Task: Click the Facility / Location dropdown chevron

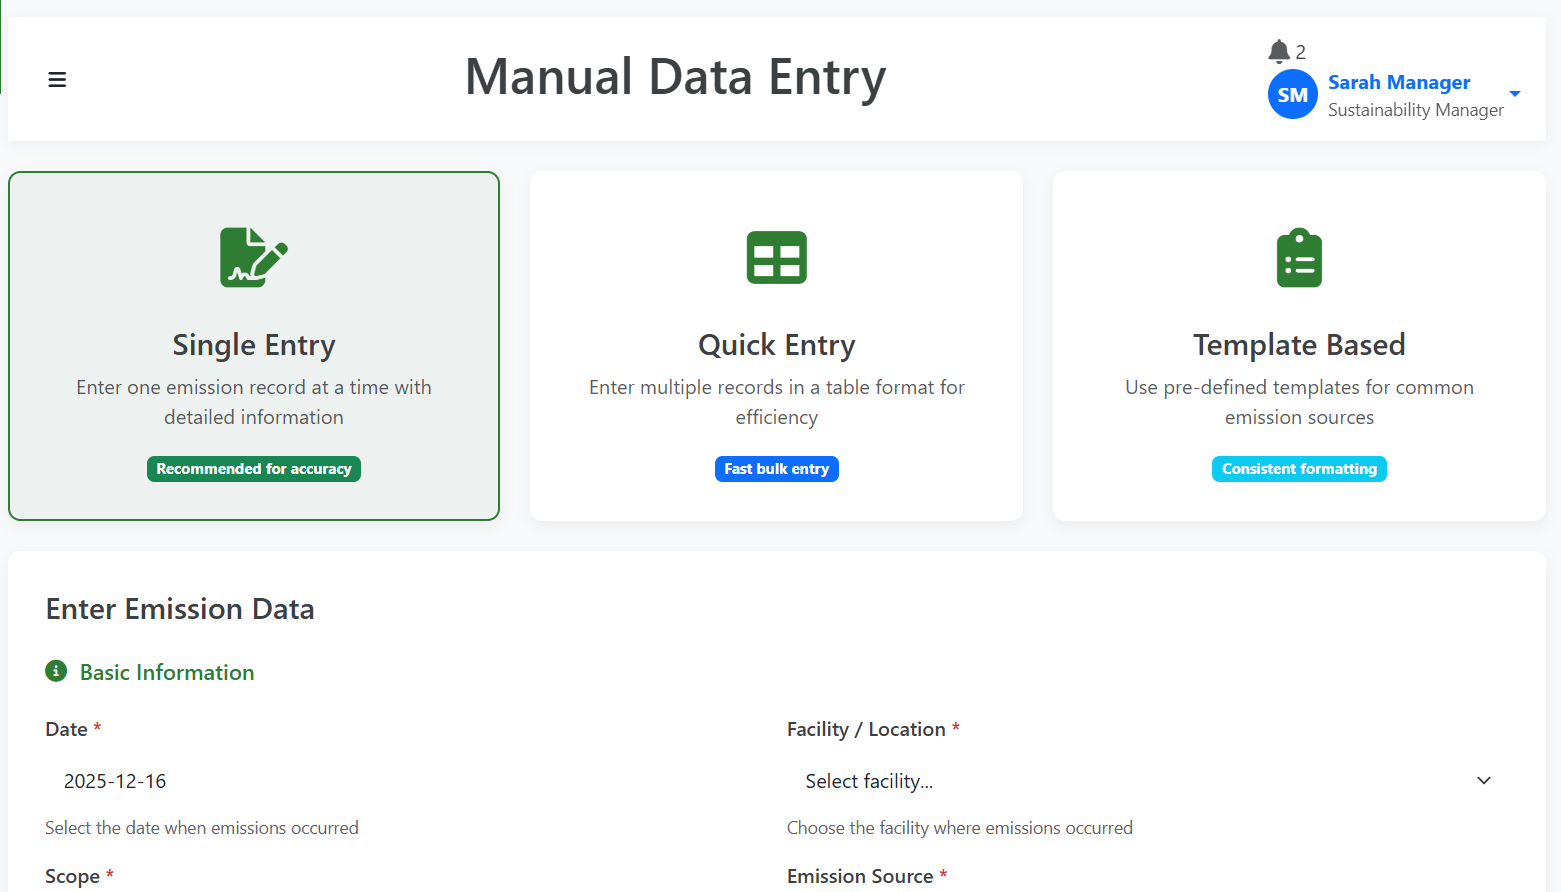Action: pos(1484,780)
